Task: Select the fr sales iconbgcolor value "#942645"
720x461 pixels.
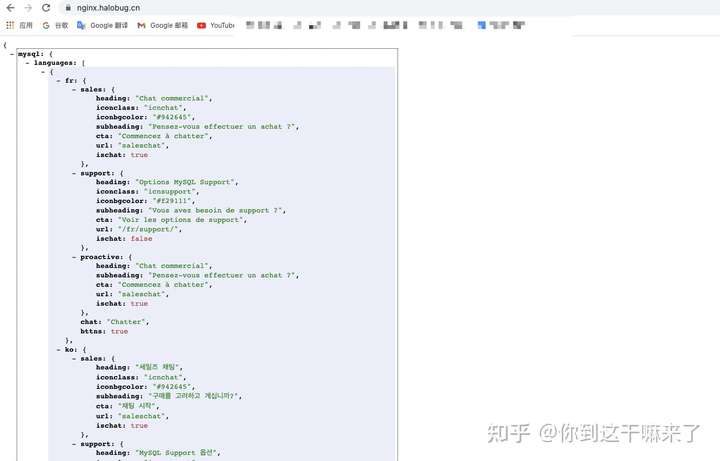Action: click(172, 117)
